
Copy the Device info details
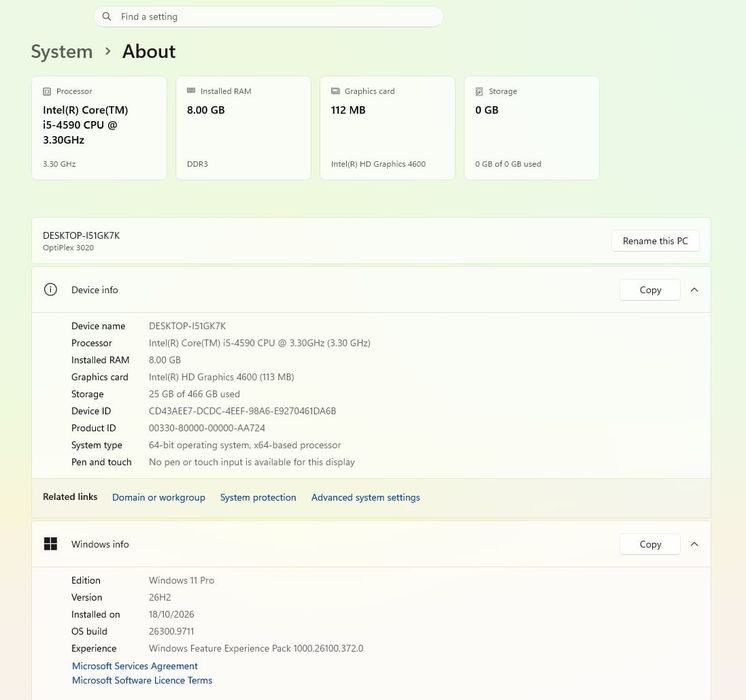pos(650,290)
